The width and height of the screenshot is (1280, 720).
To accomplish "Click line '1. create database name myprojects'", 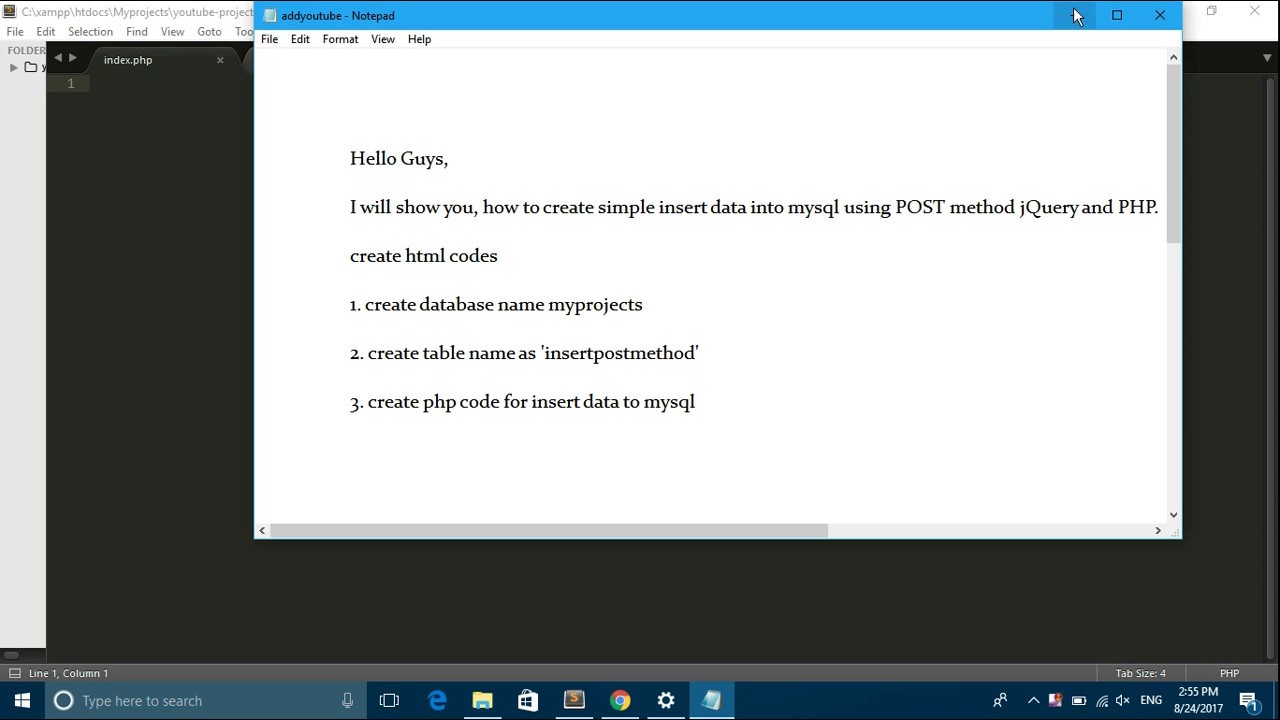I will (496, 305).
